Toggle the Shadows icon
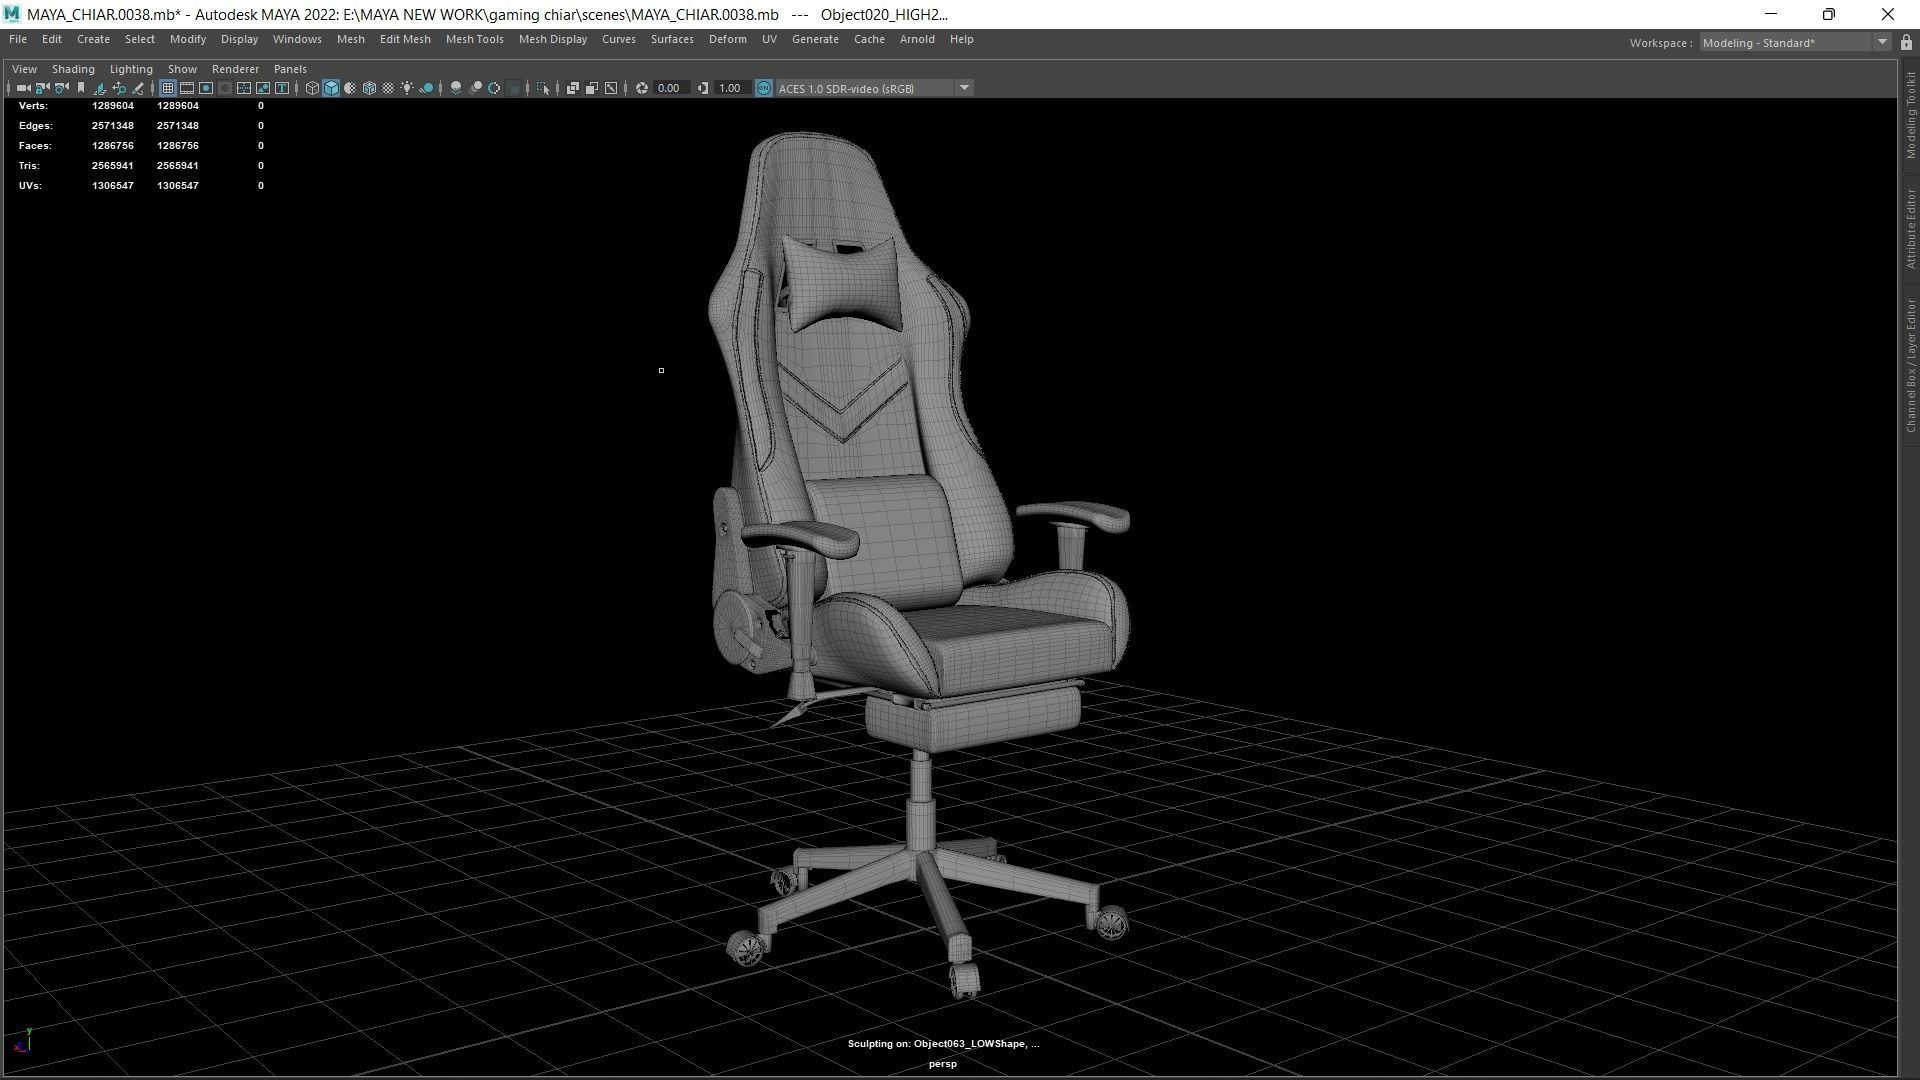 click(426, 88)
